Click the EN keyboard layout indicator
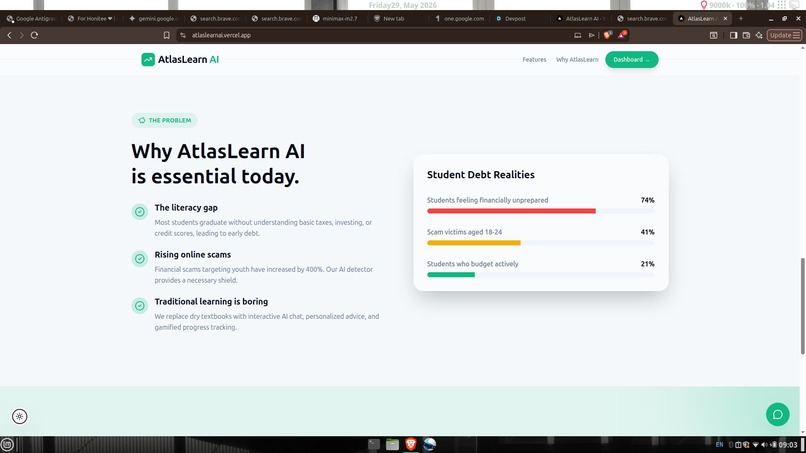This screenshot has height=453, width=806. (719, 445)
